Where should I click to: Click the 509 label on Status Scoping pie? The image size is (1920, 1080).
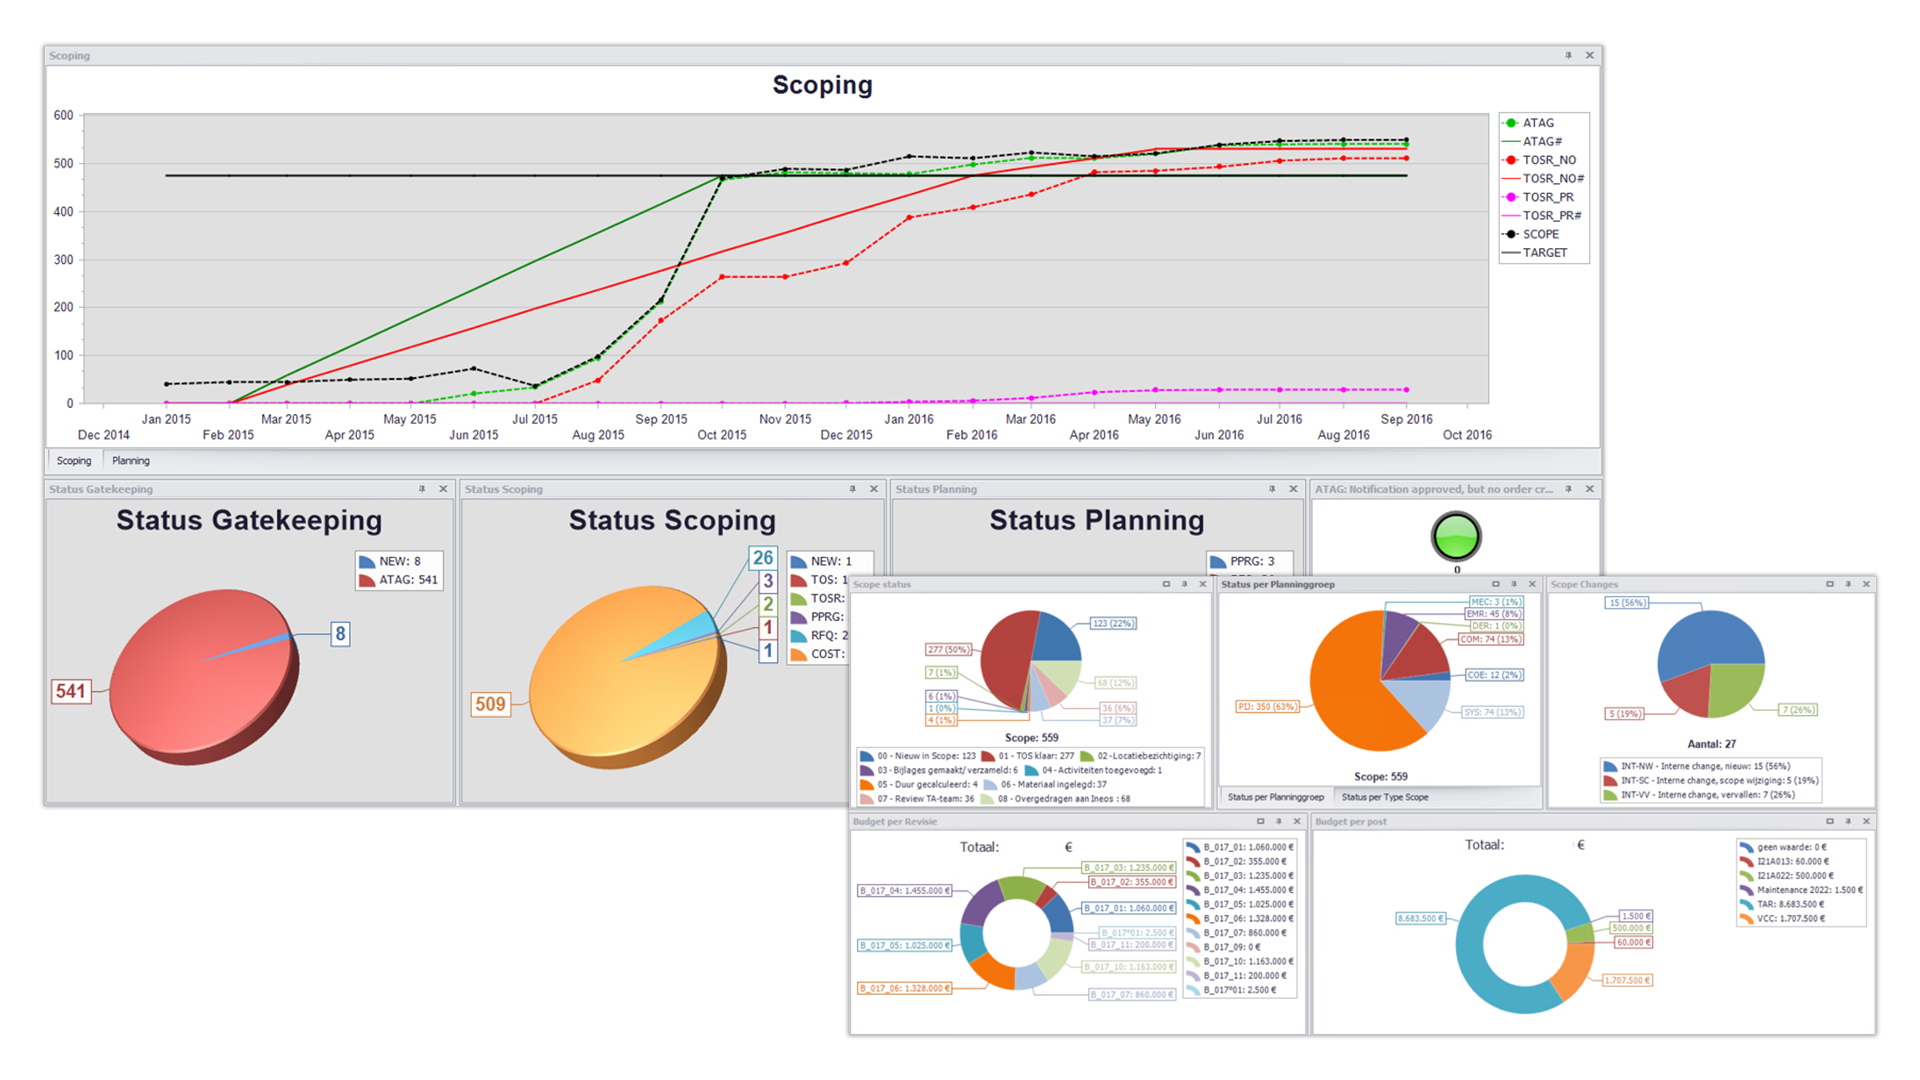click(x=490, y=704)
